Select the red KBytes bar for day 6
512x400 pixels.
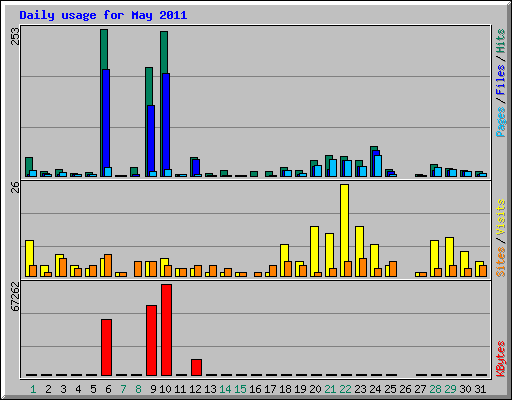pos(106,347)
